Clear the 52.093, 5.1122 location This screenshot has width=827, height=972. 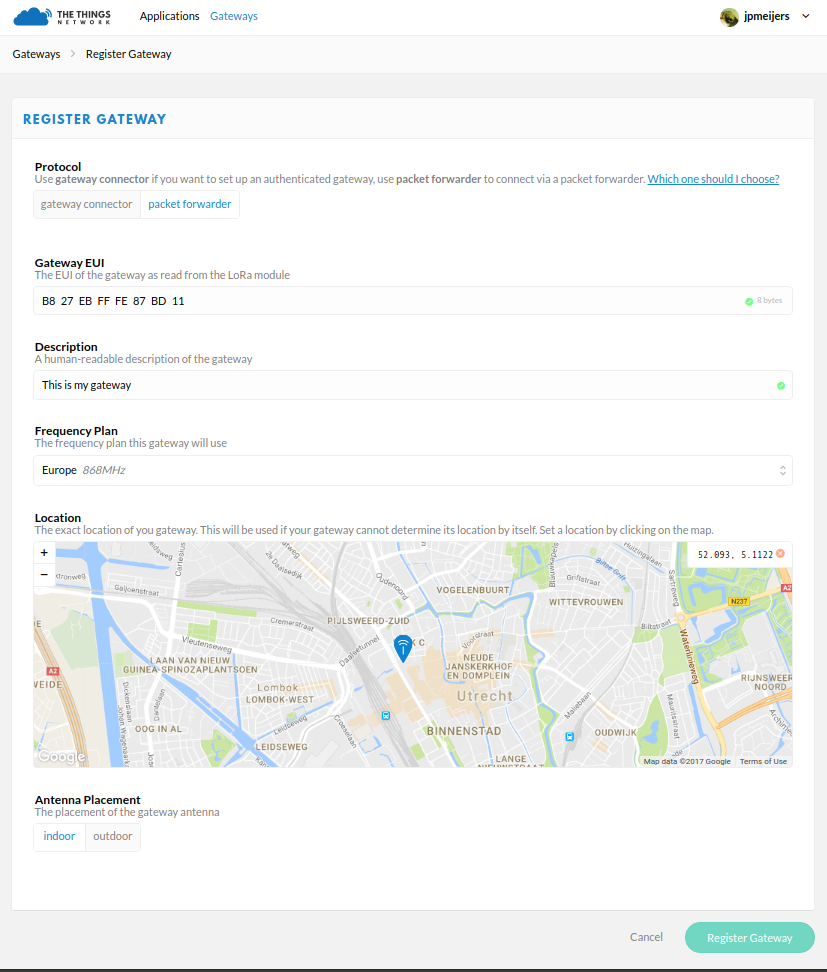pos(781,554)
